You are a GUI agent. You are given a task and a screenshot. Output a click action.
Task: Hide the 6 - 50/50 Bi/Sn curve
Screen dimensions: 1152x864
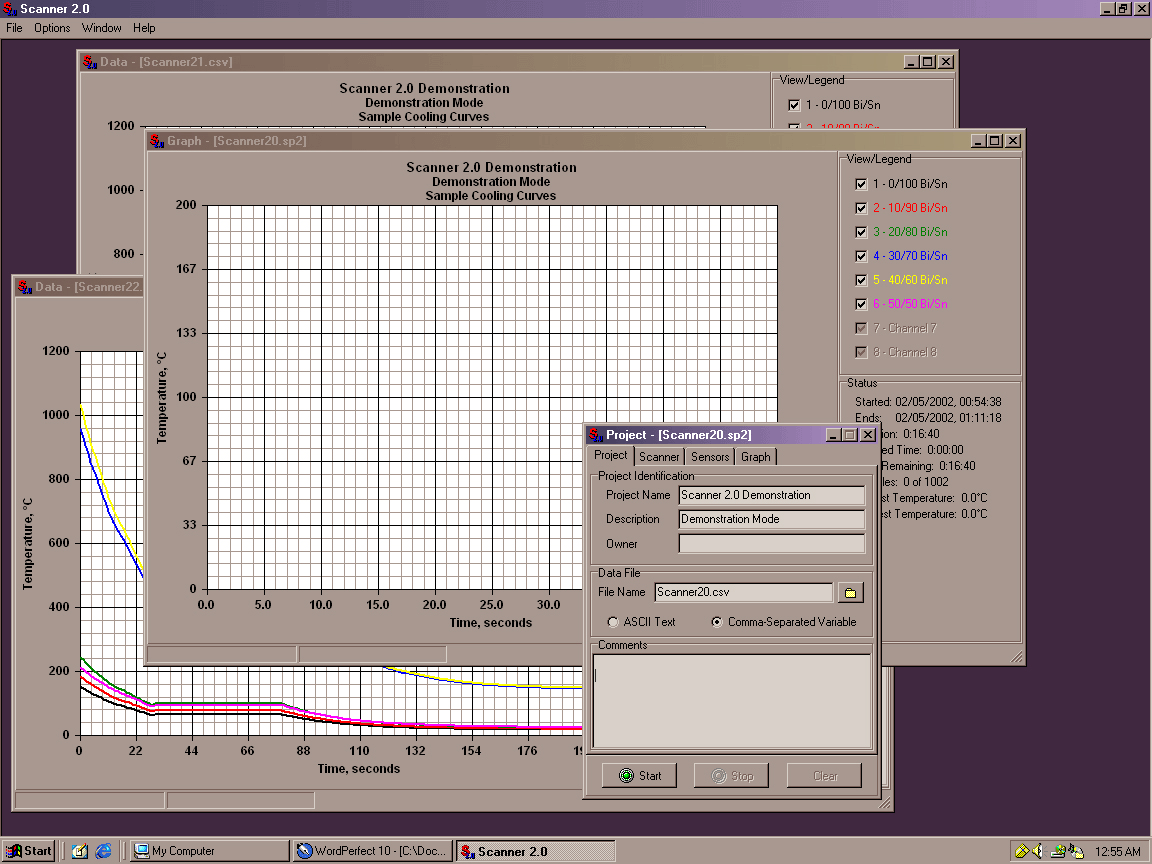coord(861,304)
